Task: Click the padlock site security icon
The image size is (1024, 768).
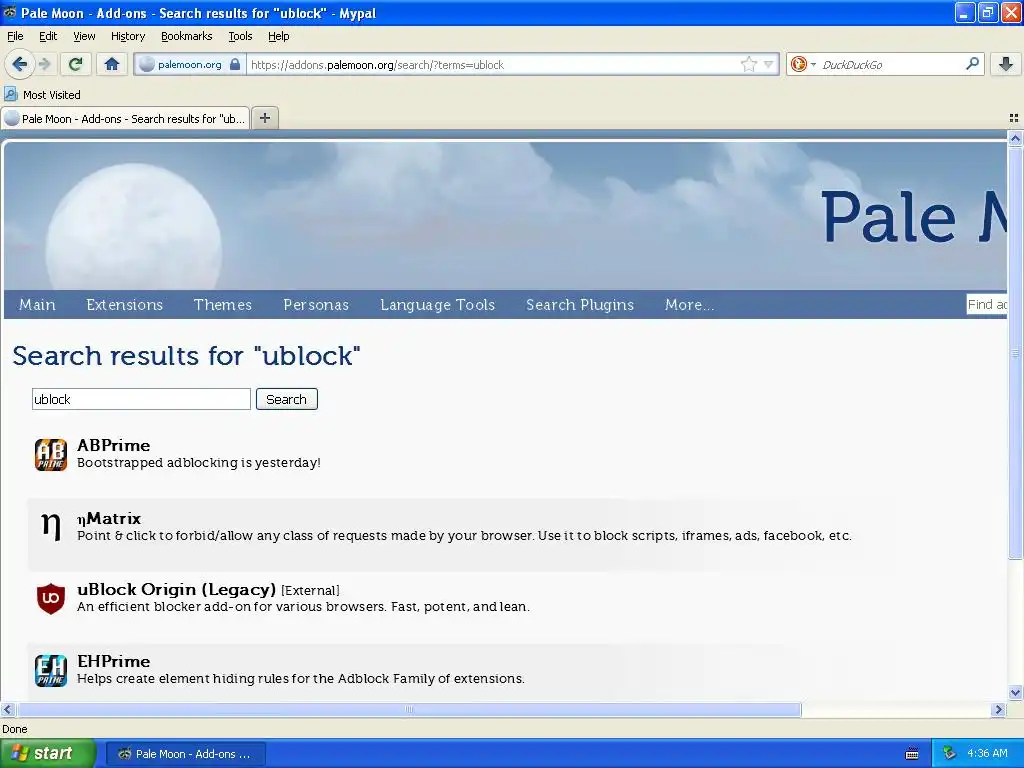Action: [236, 64]
